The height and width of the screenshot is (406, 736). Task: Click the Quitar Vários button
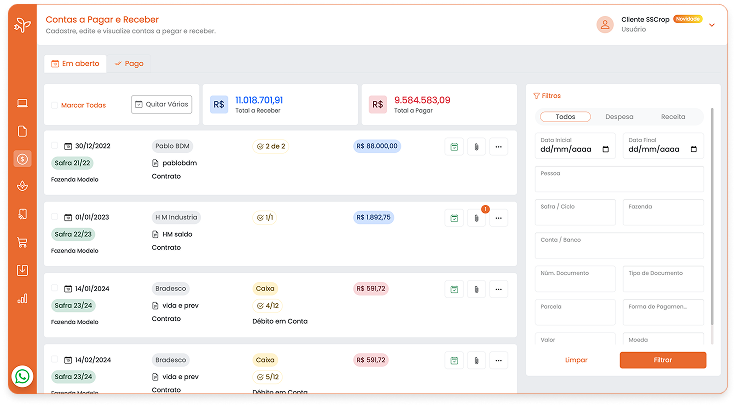click(x=161, y=105)
